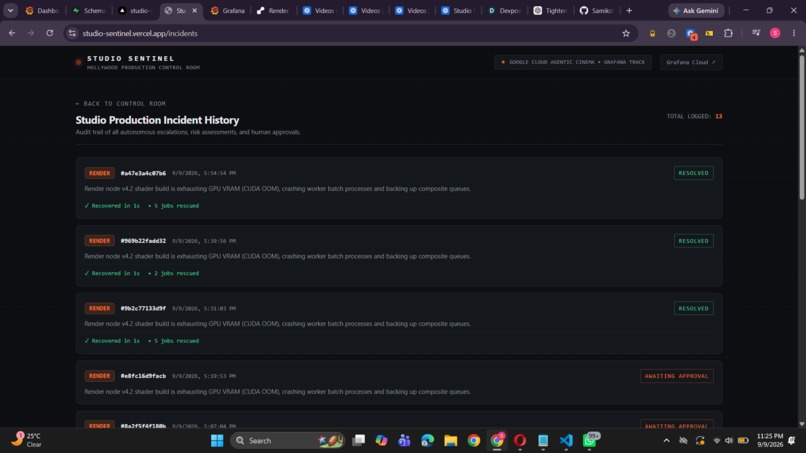Open Task View from the taskbar
Viewport: 806px width, 453px height.
click(x=358, y=441)
